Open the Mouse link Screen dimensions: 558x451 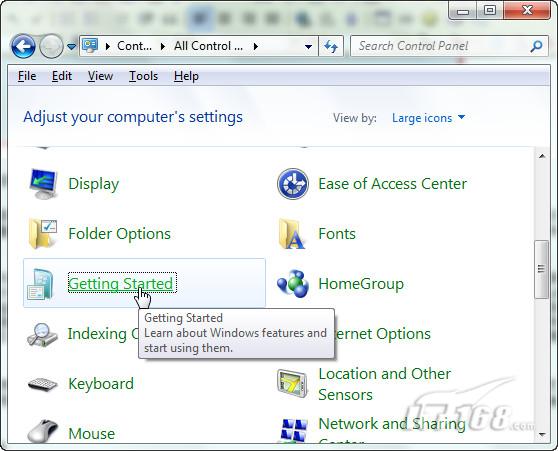pos(91,434)
